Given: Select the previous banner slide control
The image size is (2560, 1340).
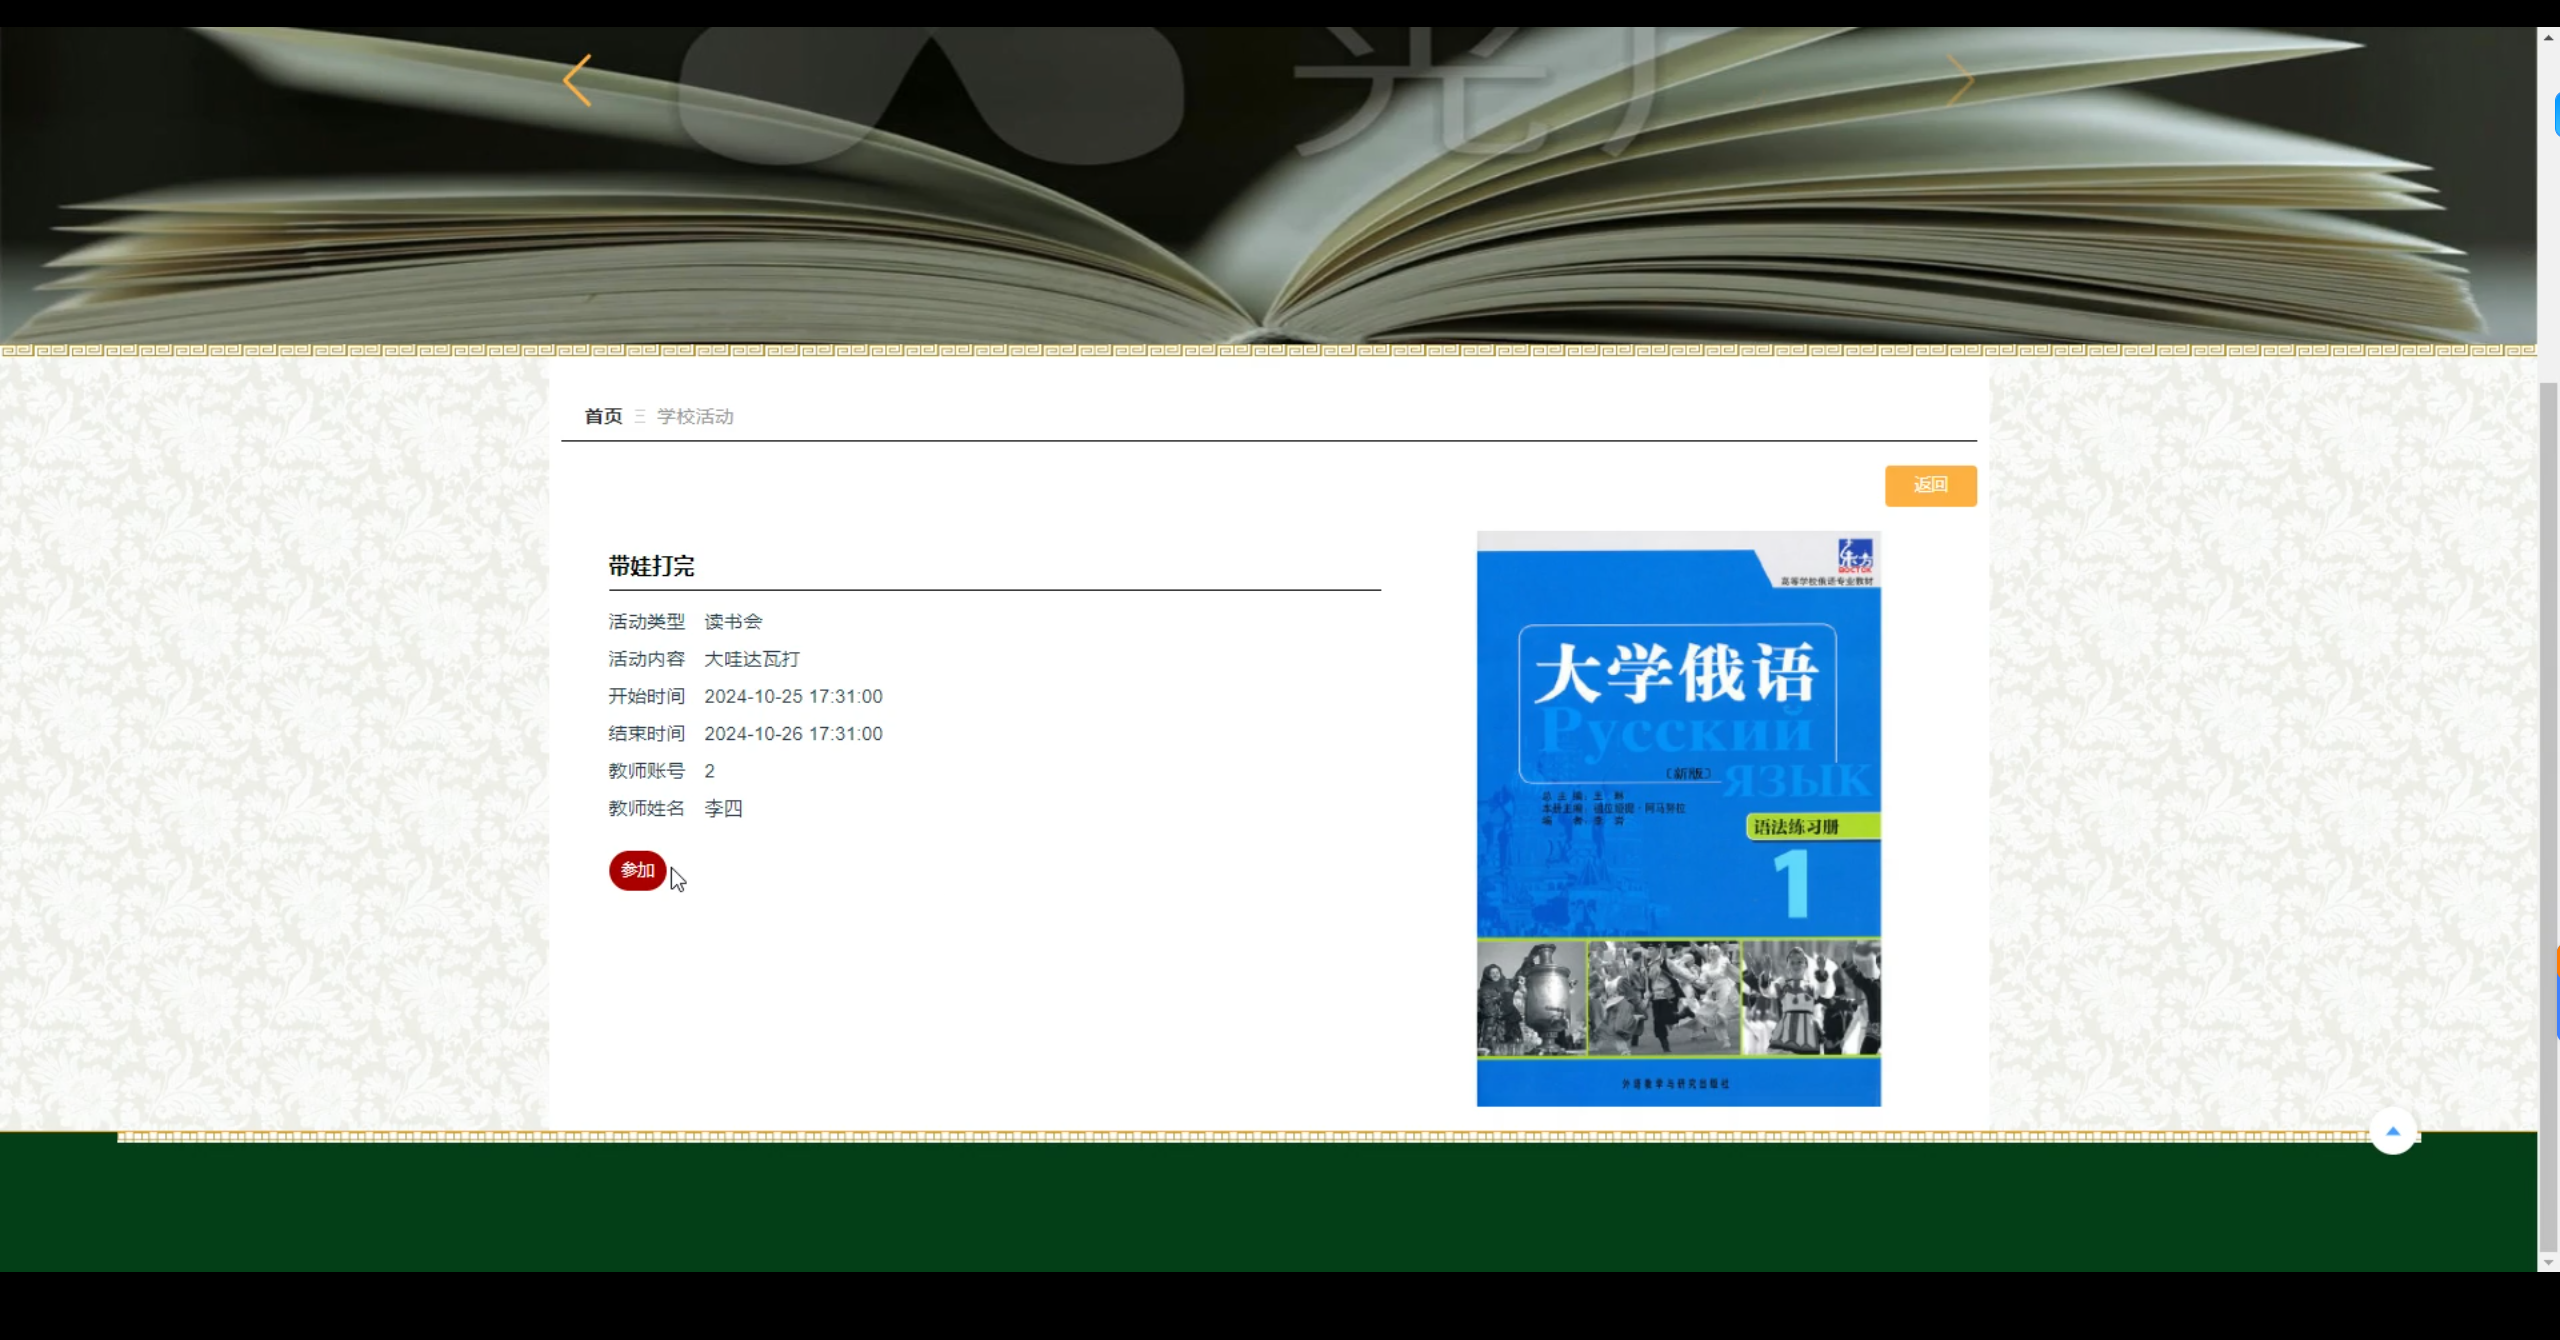Looking at the screenshot, I should pos(578,80).
